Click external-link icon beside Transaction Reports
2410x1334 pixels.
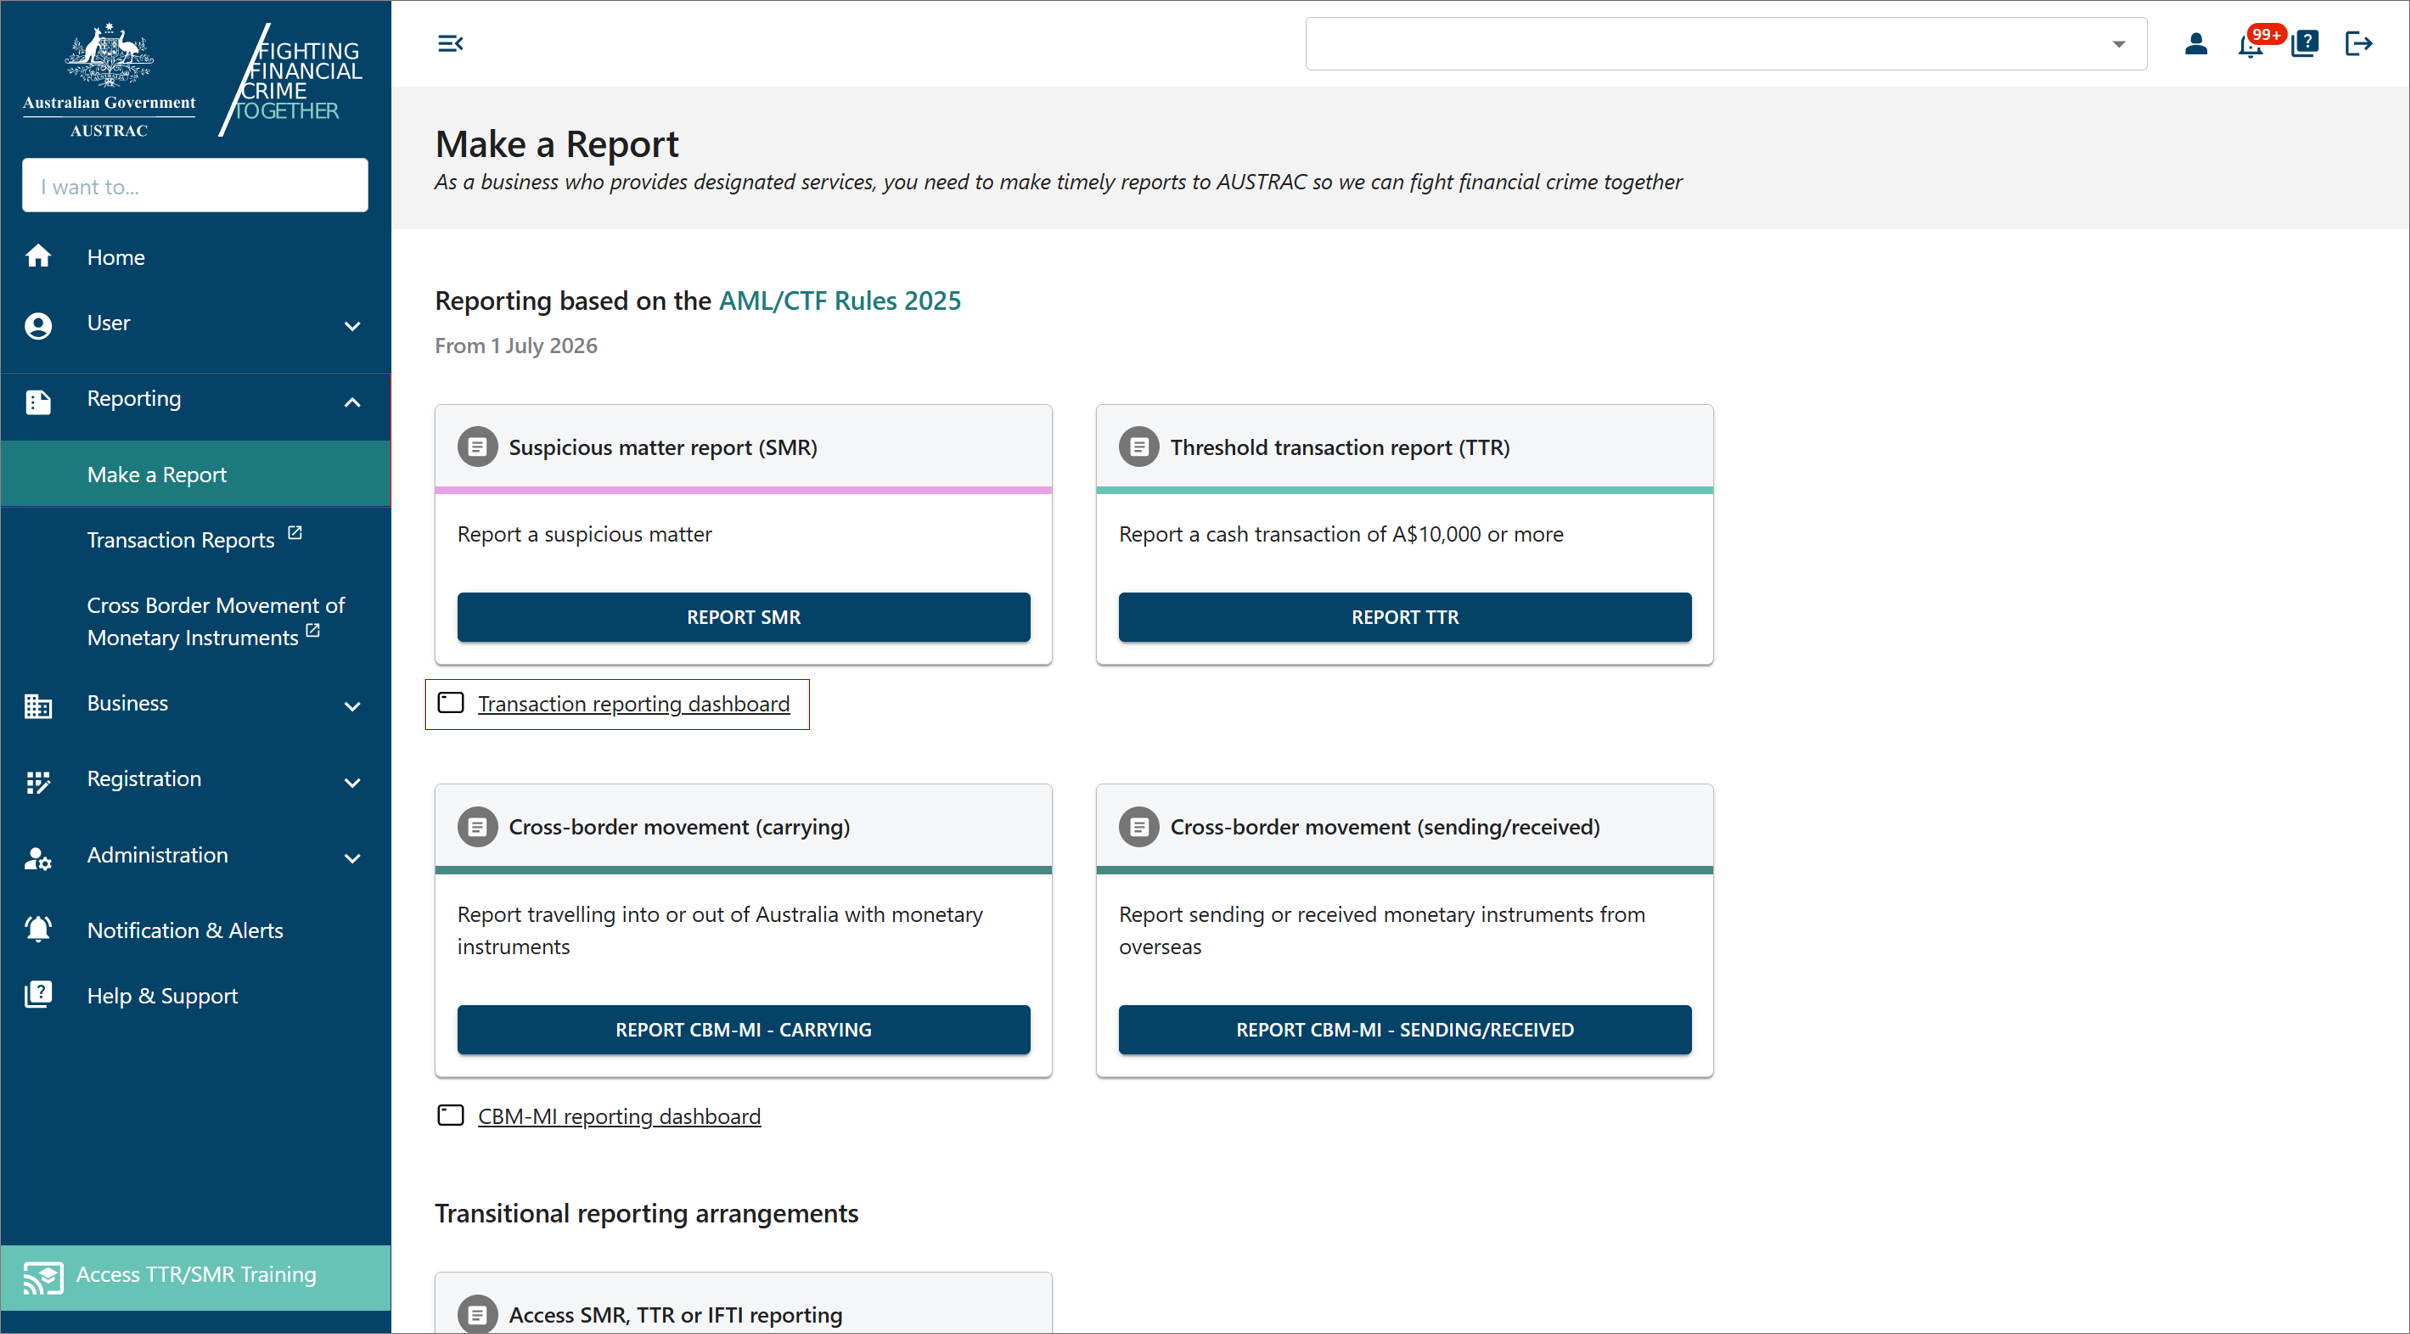point(295,533)
